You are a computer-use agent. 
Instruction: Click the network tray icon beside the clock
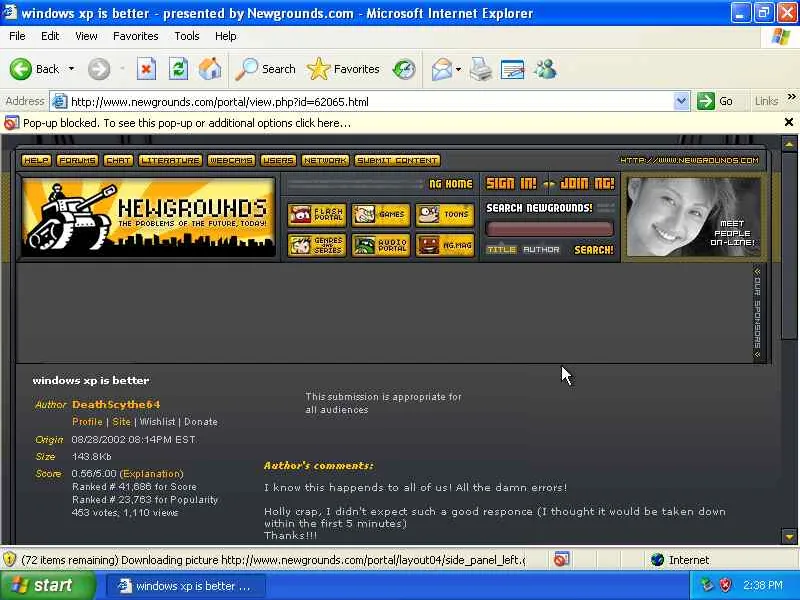pos(707,585)
